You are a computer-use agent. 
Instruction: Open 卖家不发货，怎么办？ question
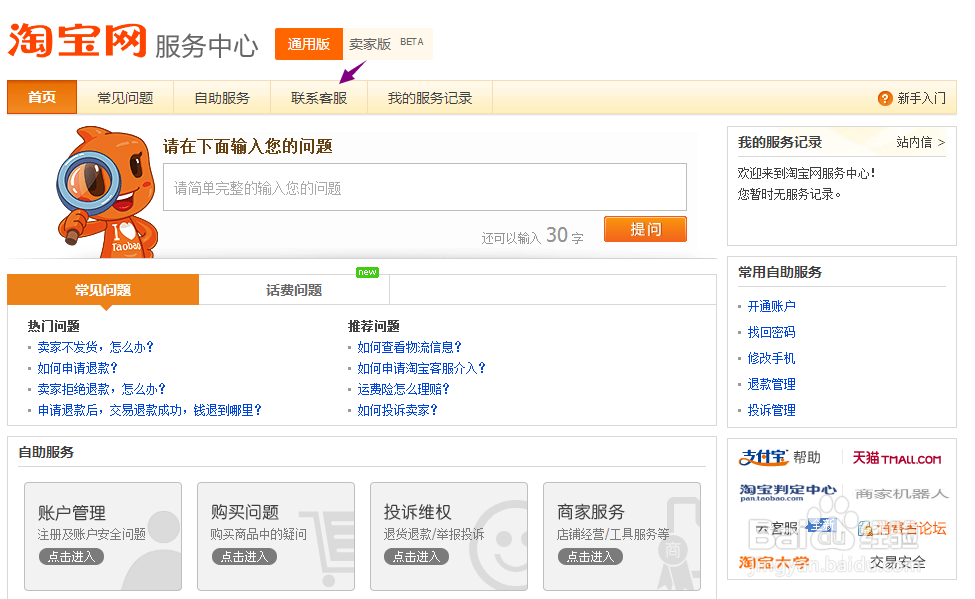(95, 347)
